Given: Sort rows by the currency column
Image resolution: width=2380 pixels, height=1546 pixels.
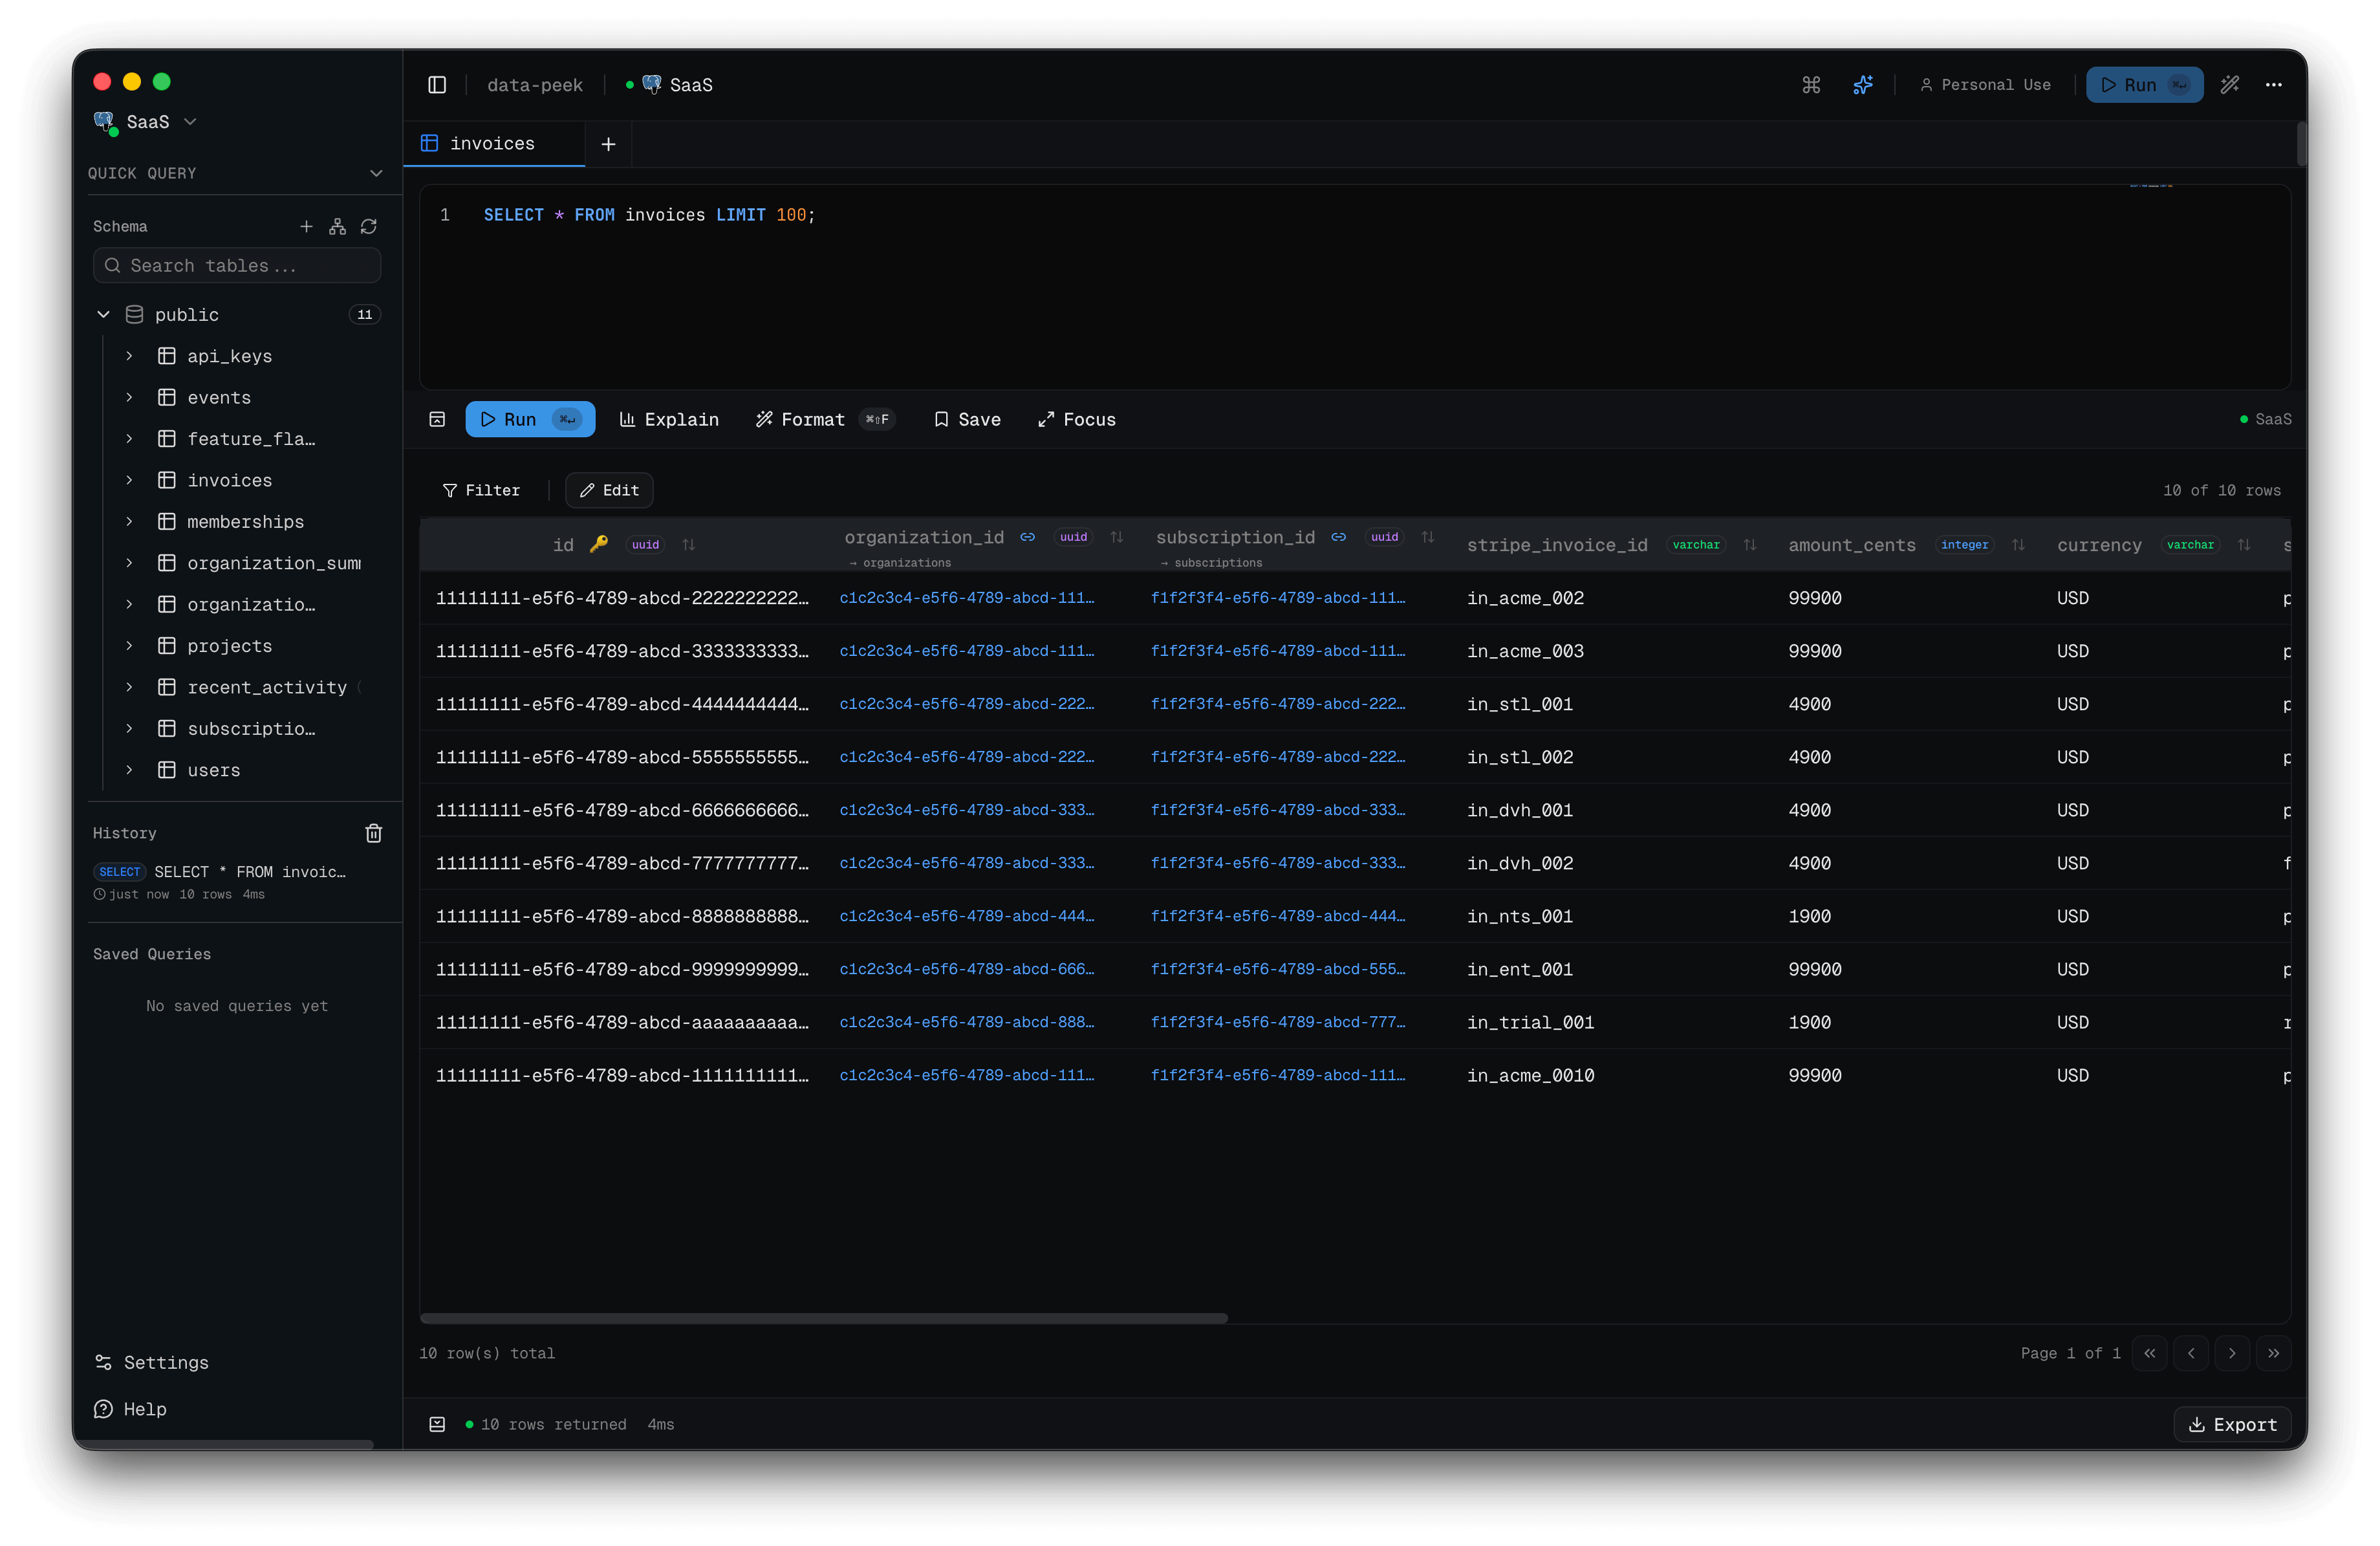Looking at the screenshot, I should pos(2245,545).
